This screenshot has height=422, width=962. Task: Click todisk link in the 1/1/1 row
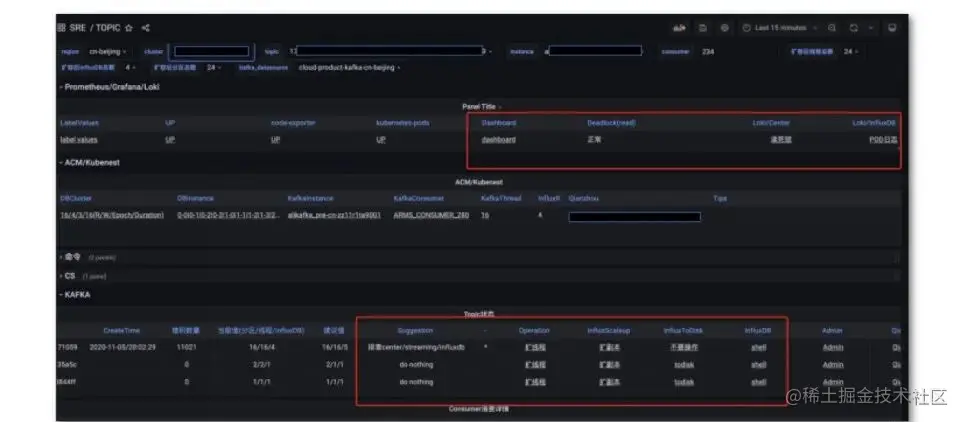[x=684, y=382]
